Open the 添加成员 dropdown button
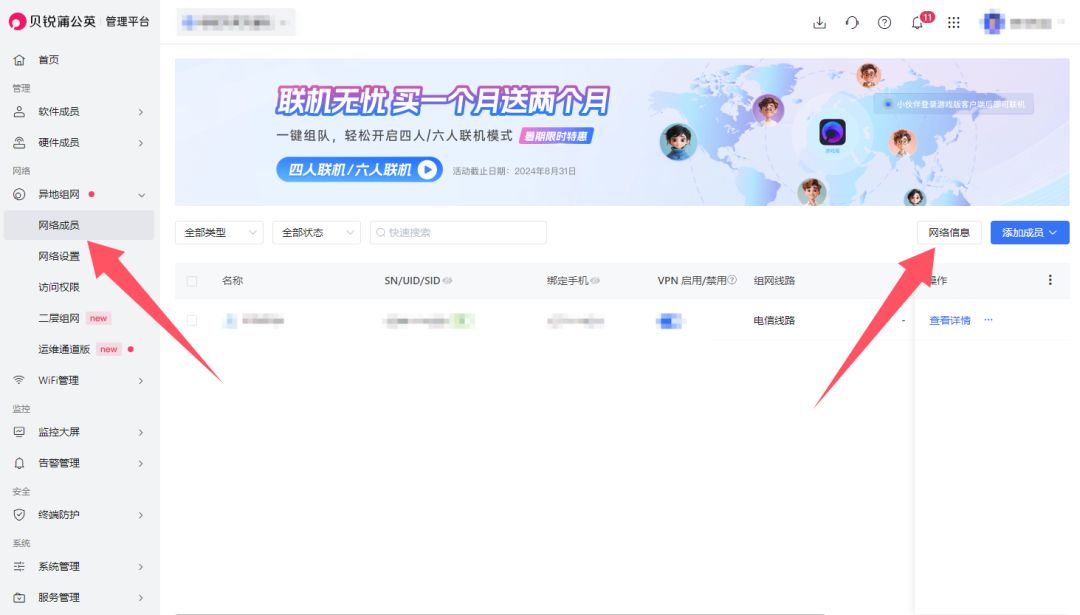 pyautogui.click(x=1030, y=233)
